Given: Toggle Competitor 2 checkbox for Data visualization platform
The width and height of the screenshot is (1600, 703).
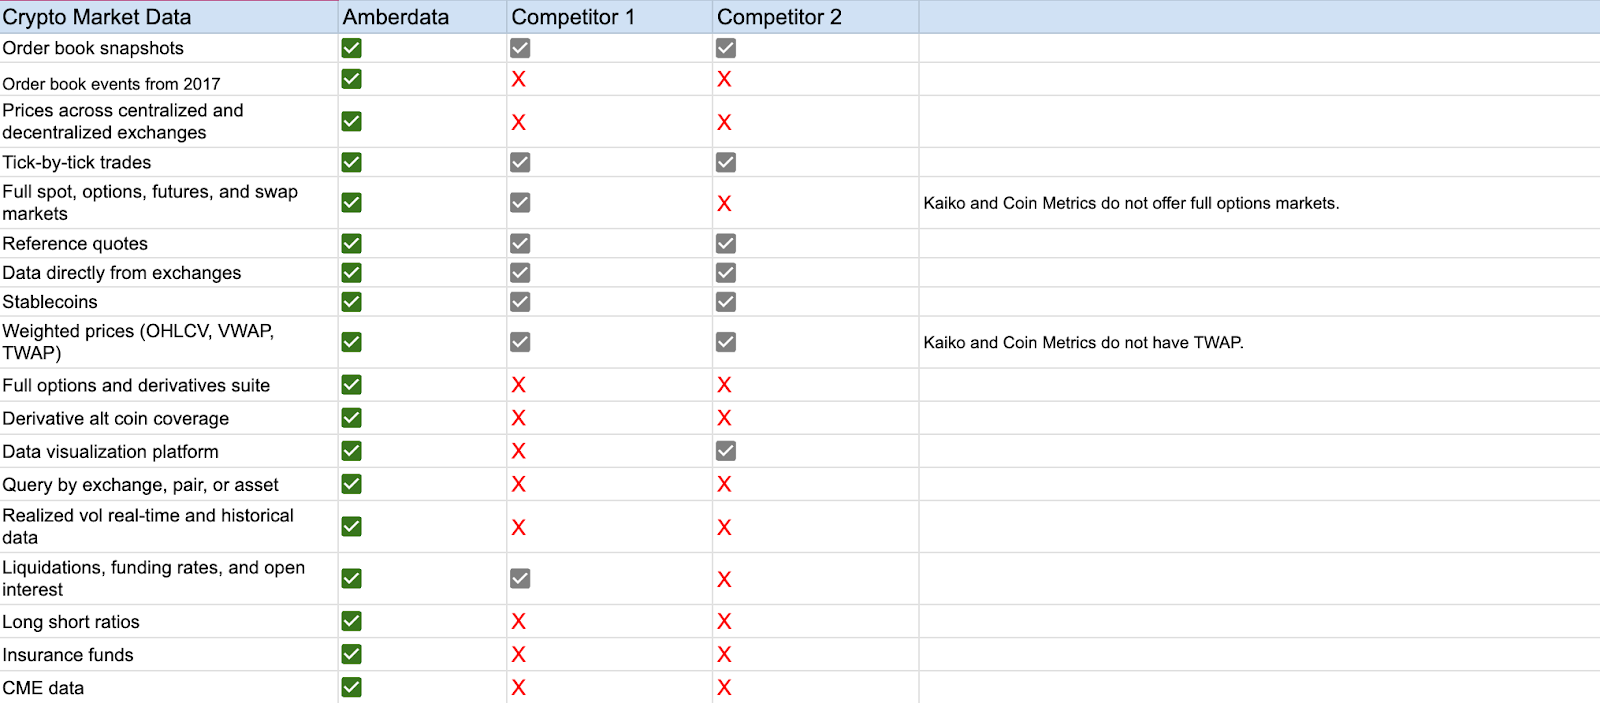Looking at the screenshot, I should pos(726,451).
